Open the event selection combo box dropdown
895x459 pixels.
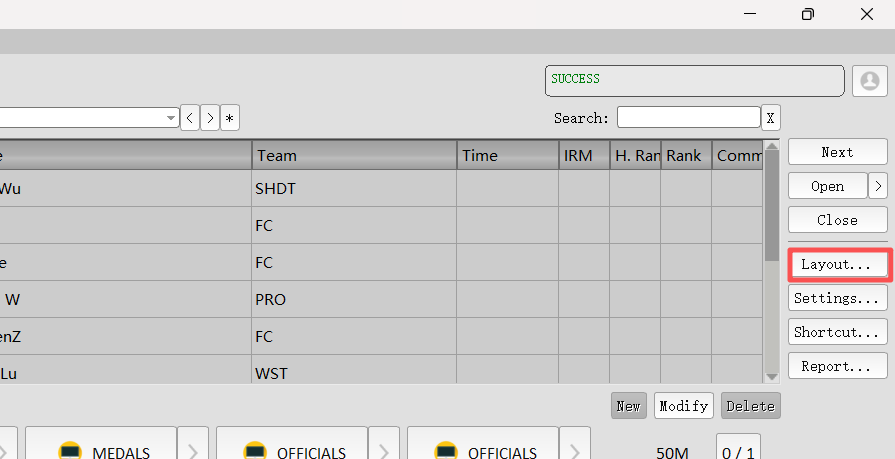point(170,118)
